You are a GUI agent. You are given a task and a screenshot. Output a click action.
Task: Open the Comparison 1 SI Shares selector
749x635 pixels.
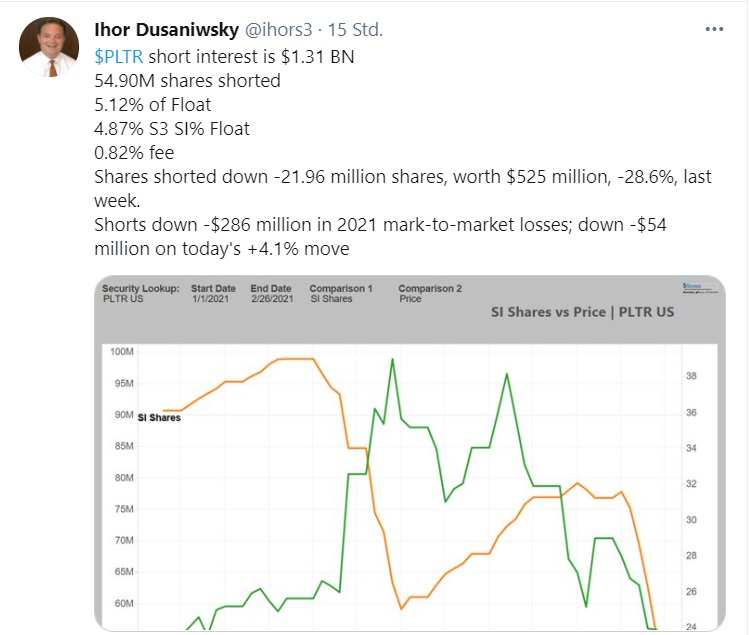click(340, 293)
